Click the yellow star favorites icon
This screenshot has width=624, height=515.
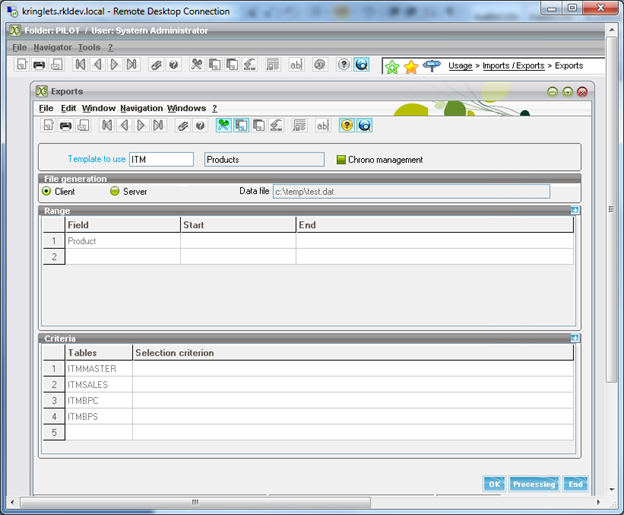click(x=411, y=66)
